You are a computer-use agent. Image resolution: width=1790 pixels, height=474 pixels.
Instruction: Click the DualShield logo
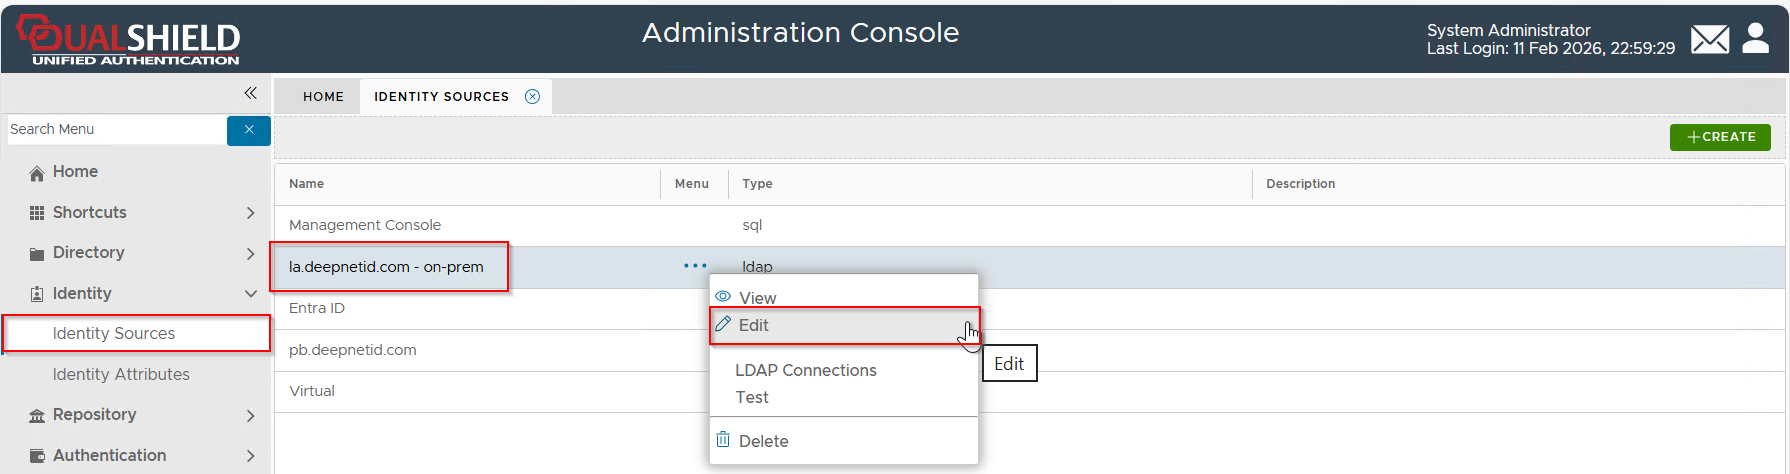point(129,40)
